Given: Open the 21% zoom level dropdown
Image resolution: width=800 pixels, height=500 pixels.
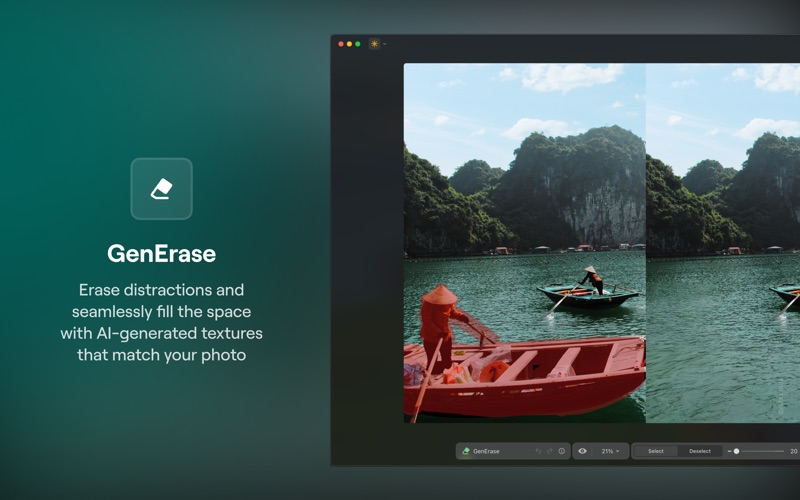Looking at the screenshot, I should pyautogui.click(x=610, y=451).
